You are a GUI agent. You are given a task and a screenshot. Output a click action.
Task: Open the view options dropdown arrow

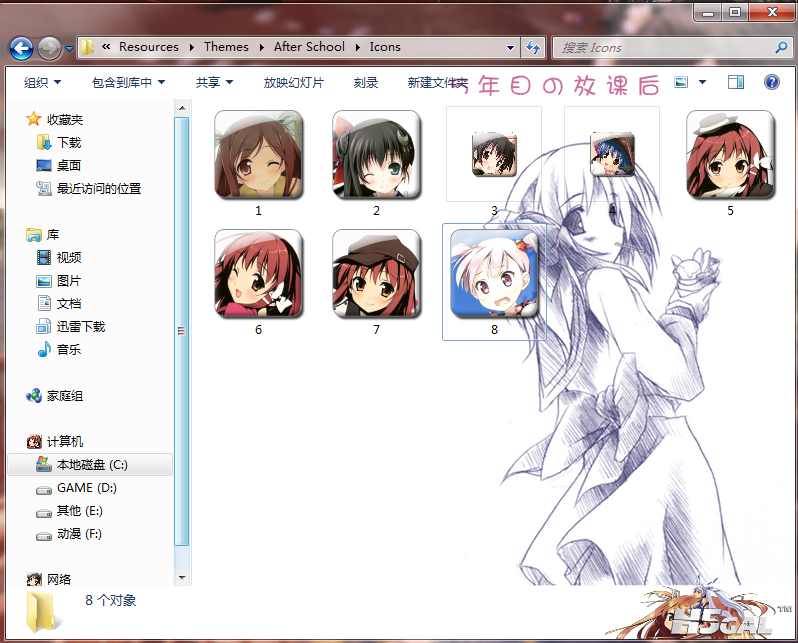(x=702, y=82)
